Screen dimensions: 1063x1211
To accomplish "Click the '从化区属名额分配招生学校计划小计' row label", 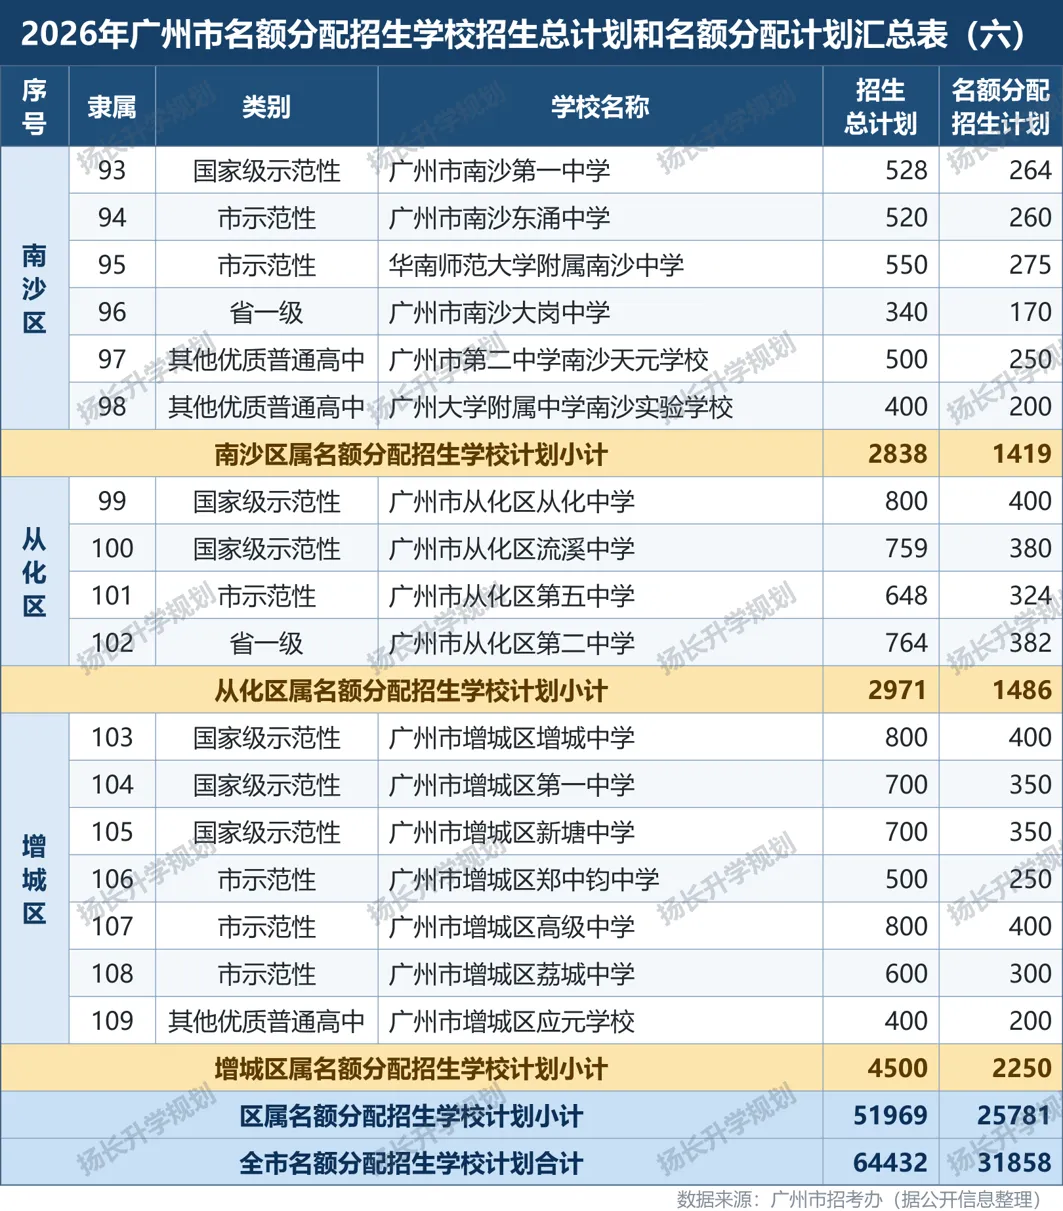I will pos(411,690).
